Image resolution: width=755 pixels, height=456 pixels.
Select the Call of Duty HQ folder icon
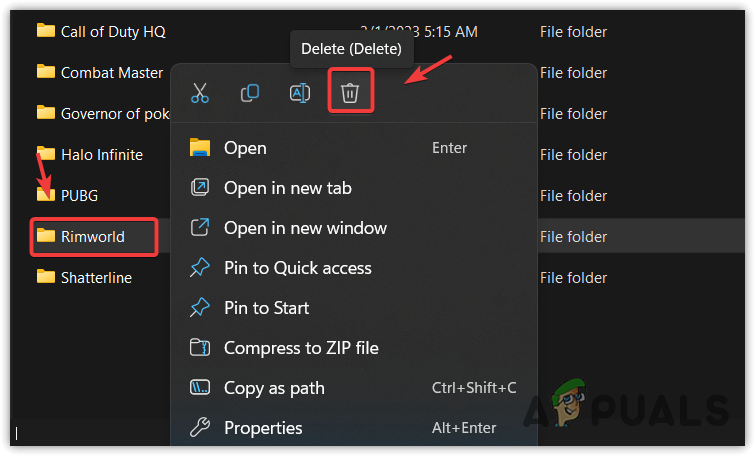coord(46,31)
